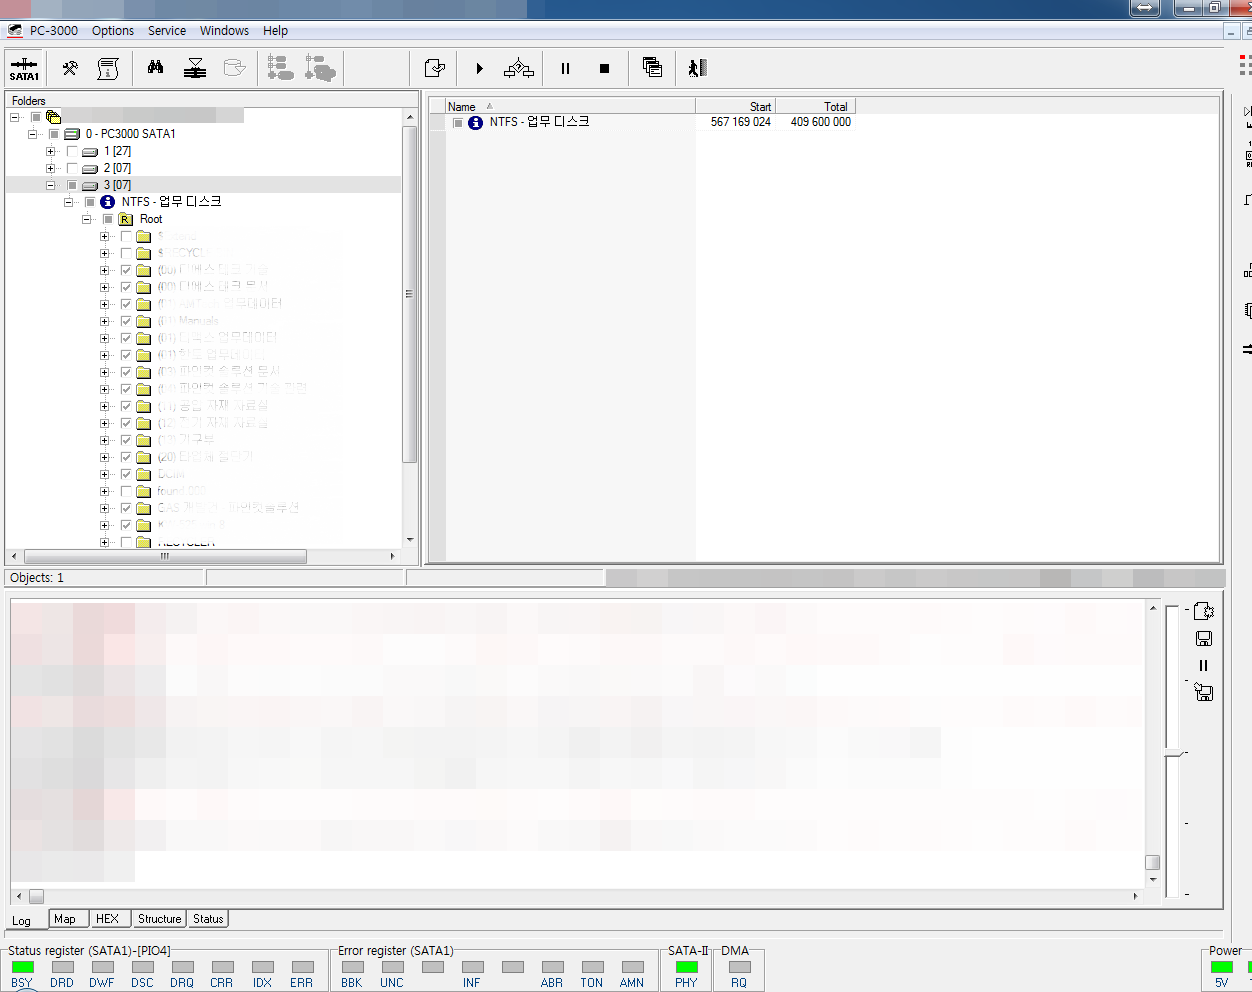The image size is (1252, 992).
Task: Click the greyed tree structure toolbar icon
Action: [x=281, y=68]
